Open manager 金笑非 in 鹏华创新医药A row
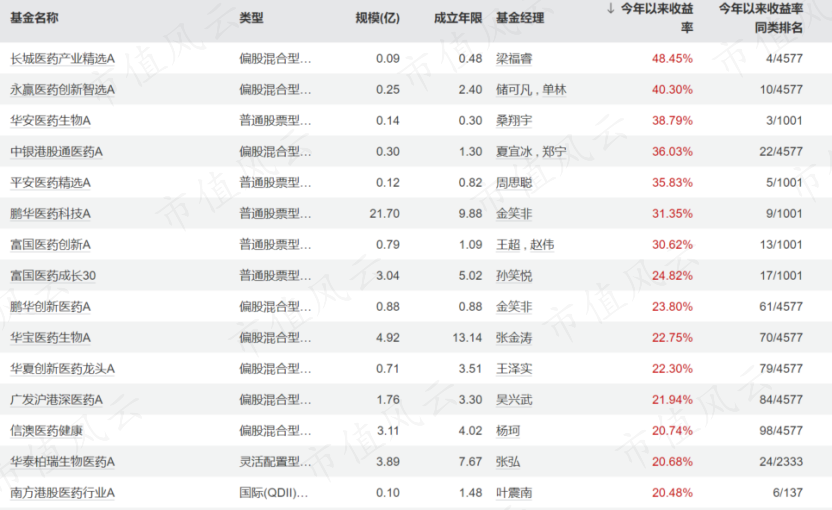Screen dimensions: 832x510 (514, 307)
